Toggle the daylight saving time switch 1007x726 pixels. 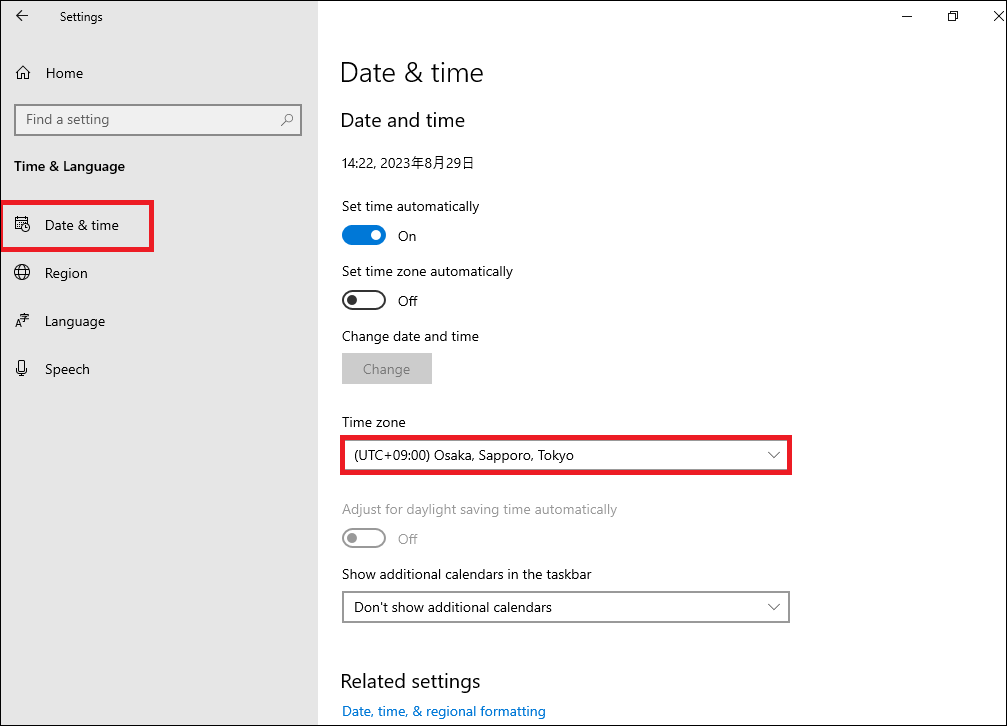point(364,539)
